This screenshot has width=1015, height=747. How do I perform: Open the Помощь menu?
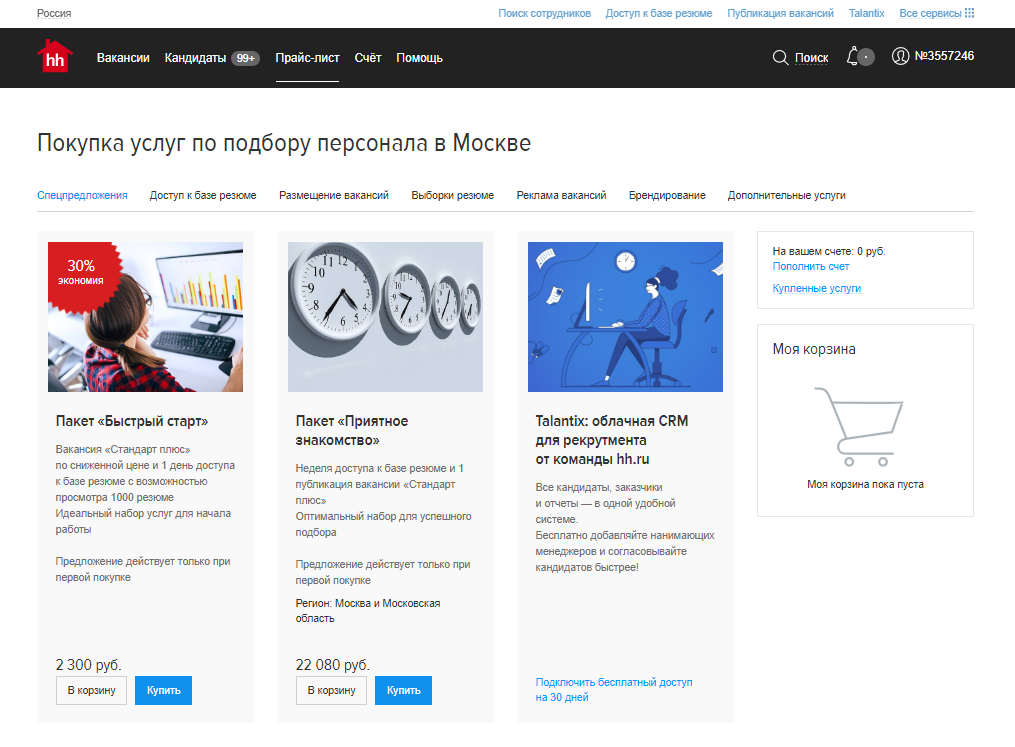coord(419,58)
